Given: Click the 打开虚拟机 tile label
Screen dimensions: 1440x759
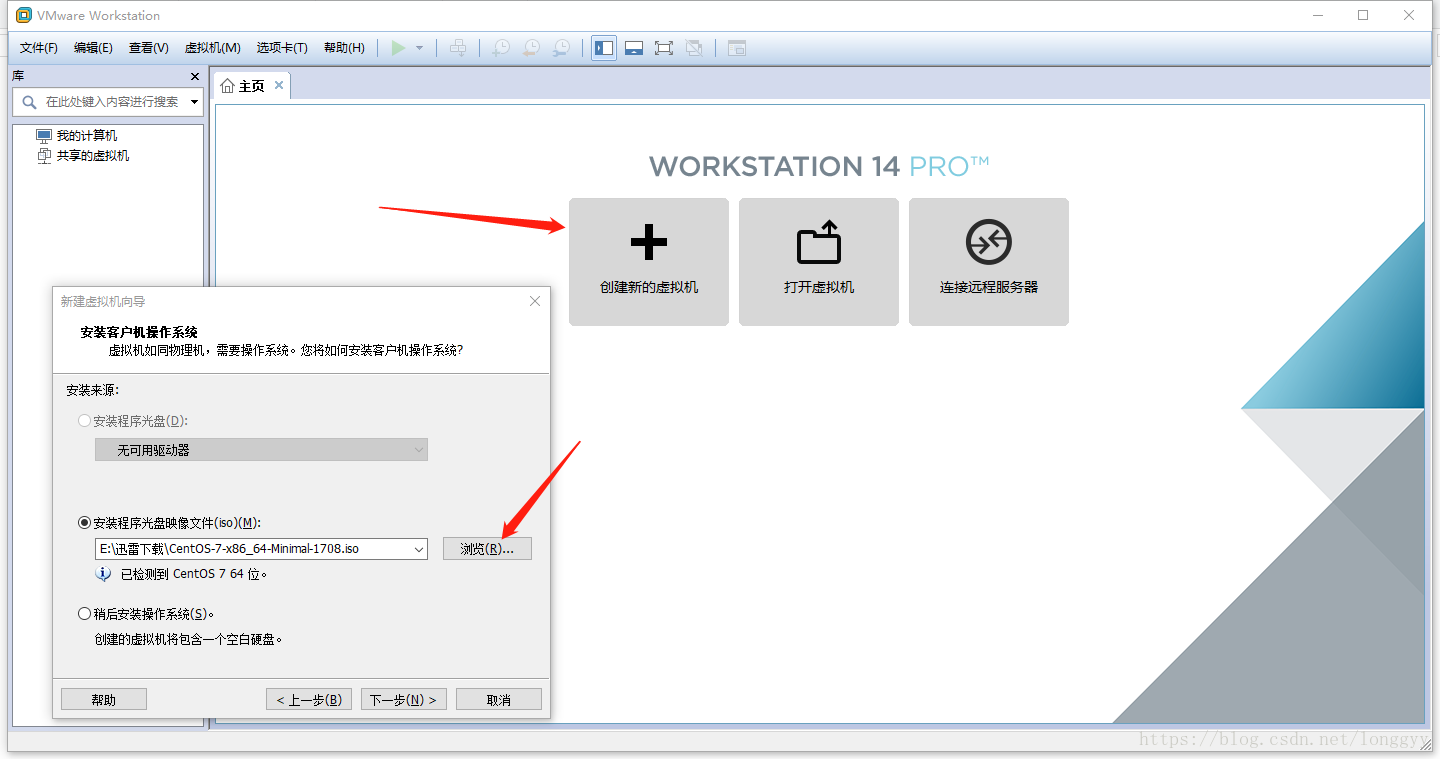Looking at the screenshot, I should coord(819,287).
